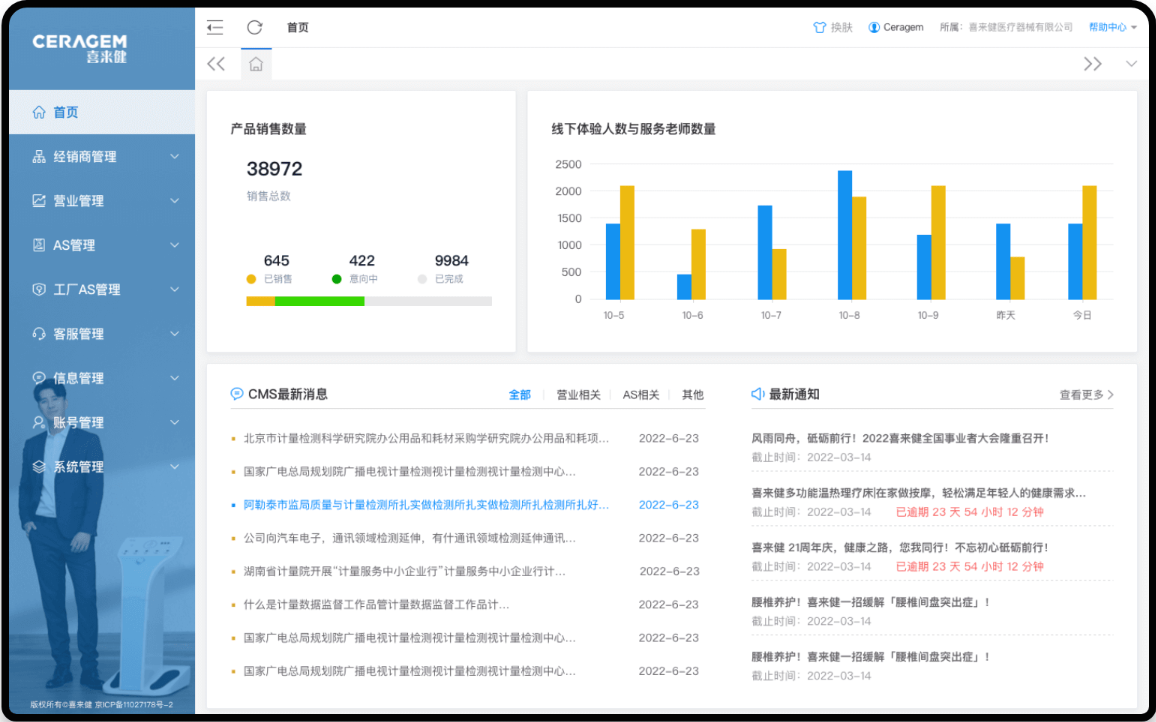This screenshot has width=1156, height=722.
Task: Click the 最新通知 speaker icon
Action: (x=758, y=394)
